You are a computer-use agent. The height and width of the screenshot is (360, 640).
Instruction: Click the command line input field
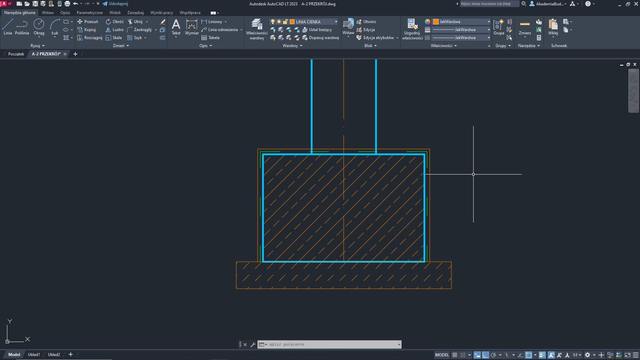coord(329,344)
